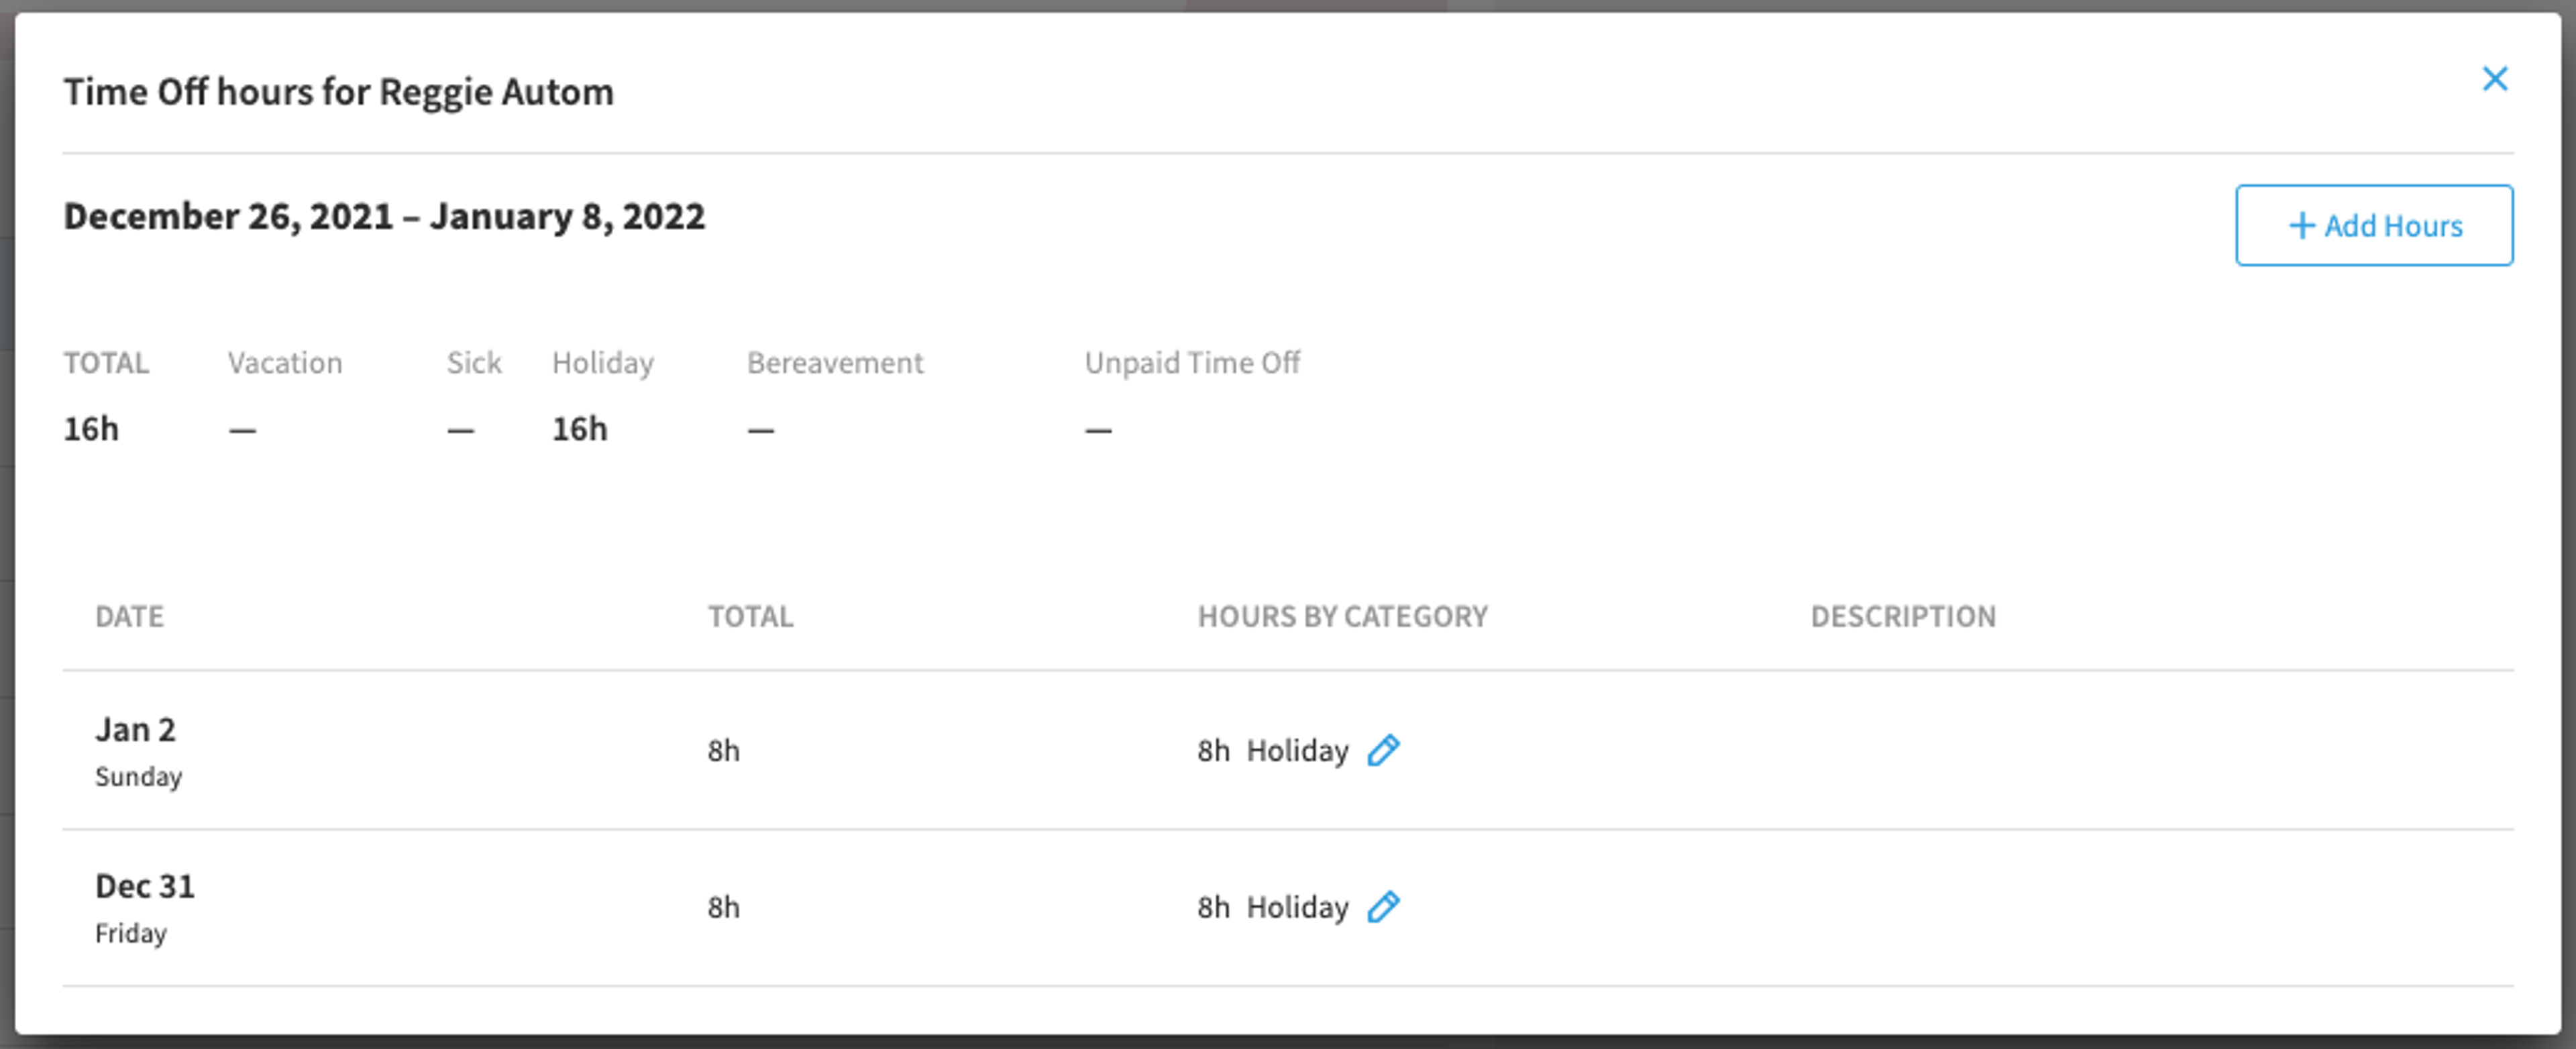2576x1049 pixels.
Task: Click the TOTAL 16h summary value
Action: point(91,429)
